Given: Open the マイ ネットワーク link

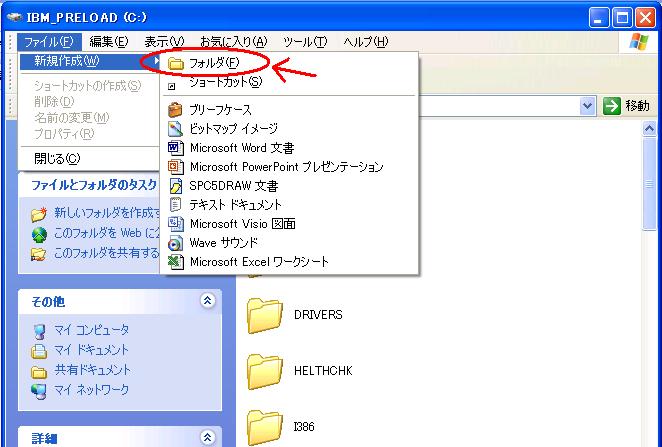Looking at the screenshot, I should coord(91,389).
